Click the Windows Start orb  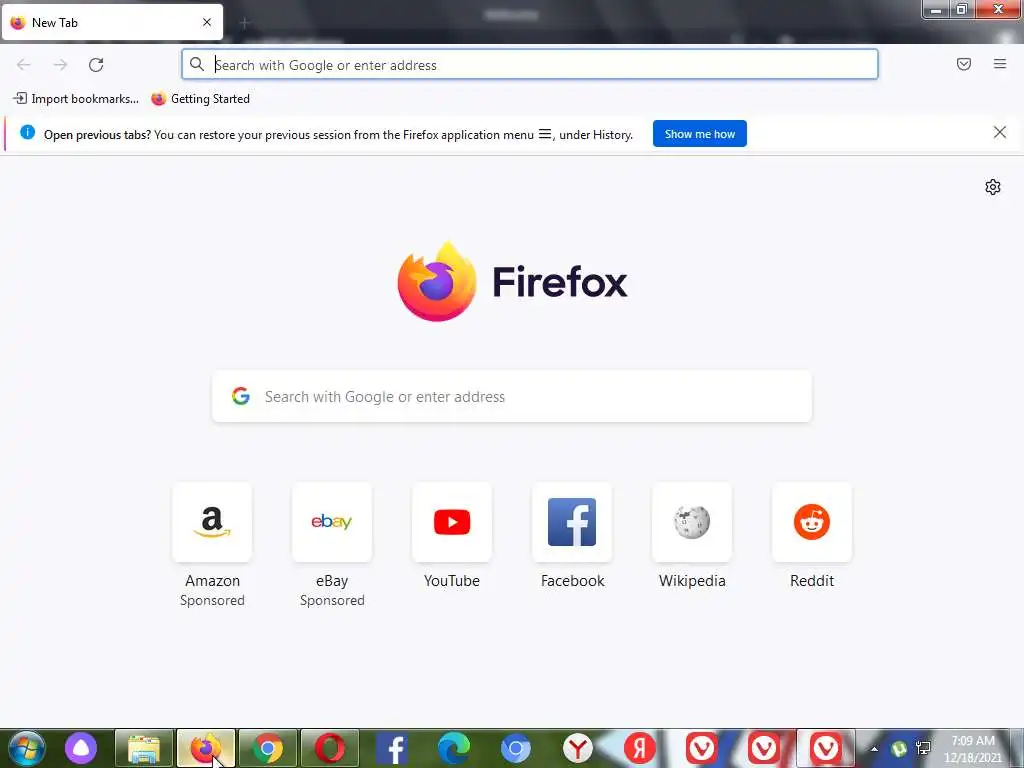click(x=26, y=748)
